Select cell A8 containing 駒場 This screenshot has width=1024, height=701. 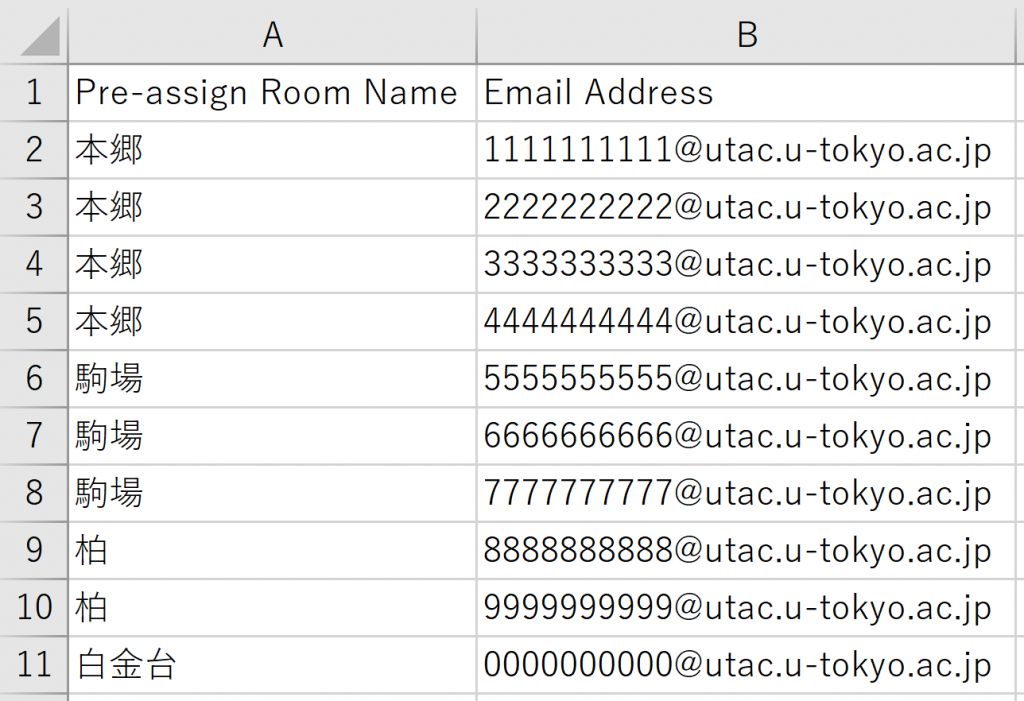272,493
